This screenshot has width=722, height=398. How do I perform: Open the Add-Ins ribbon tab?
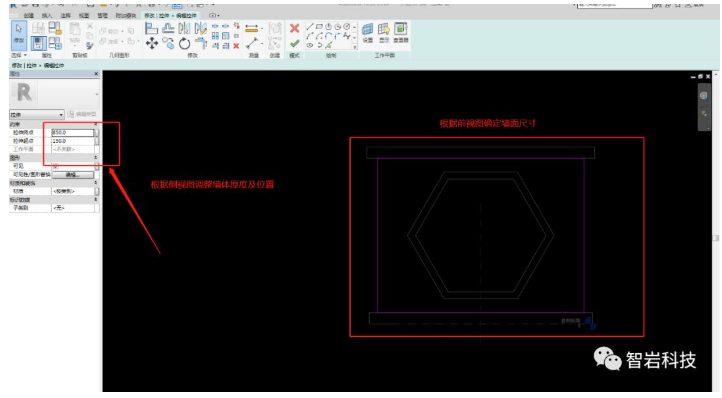pos(126,16)
